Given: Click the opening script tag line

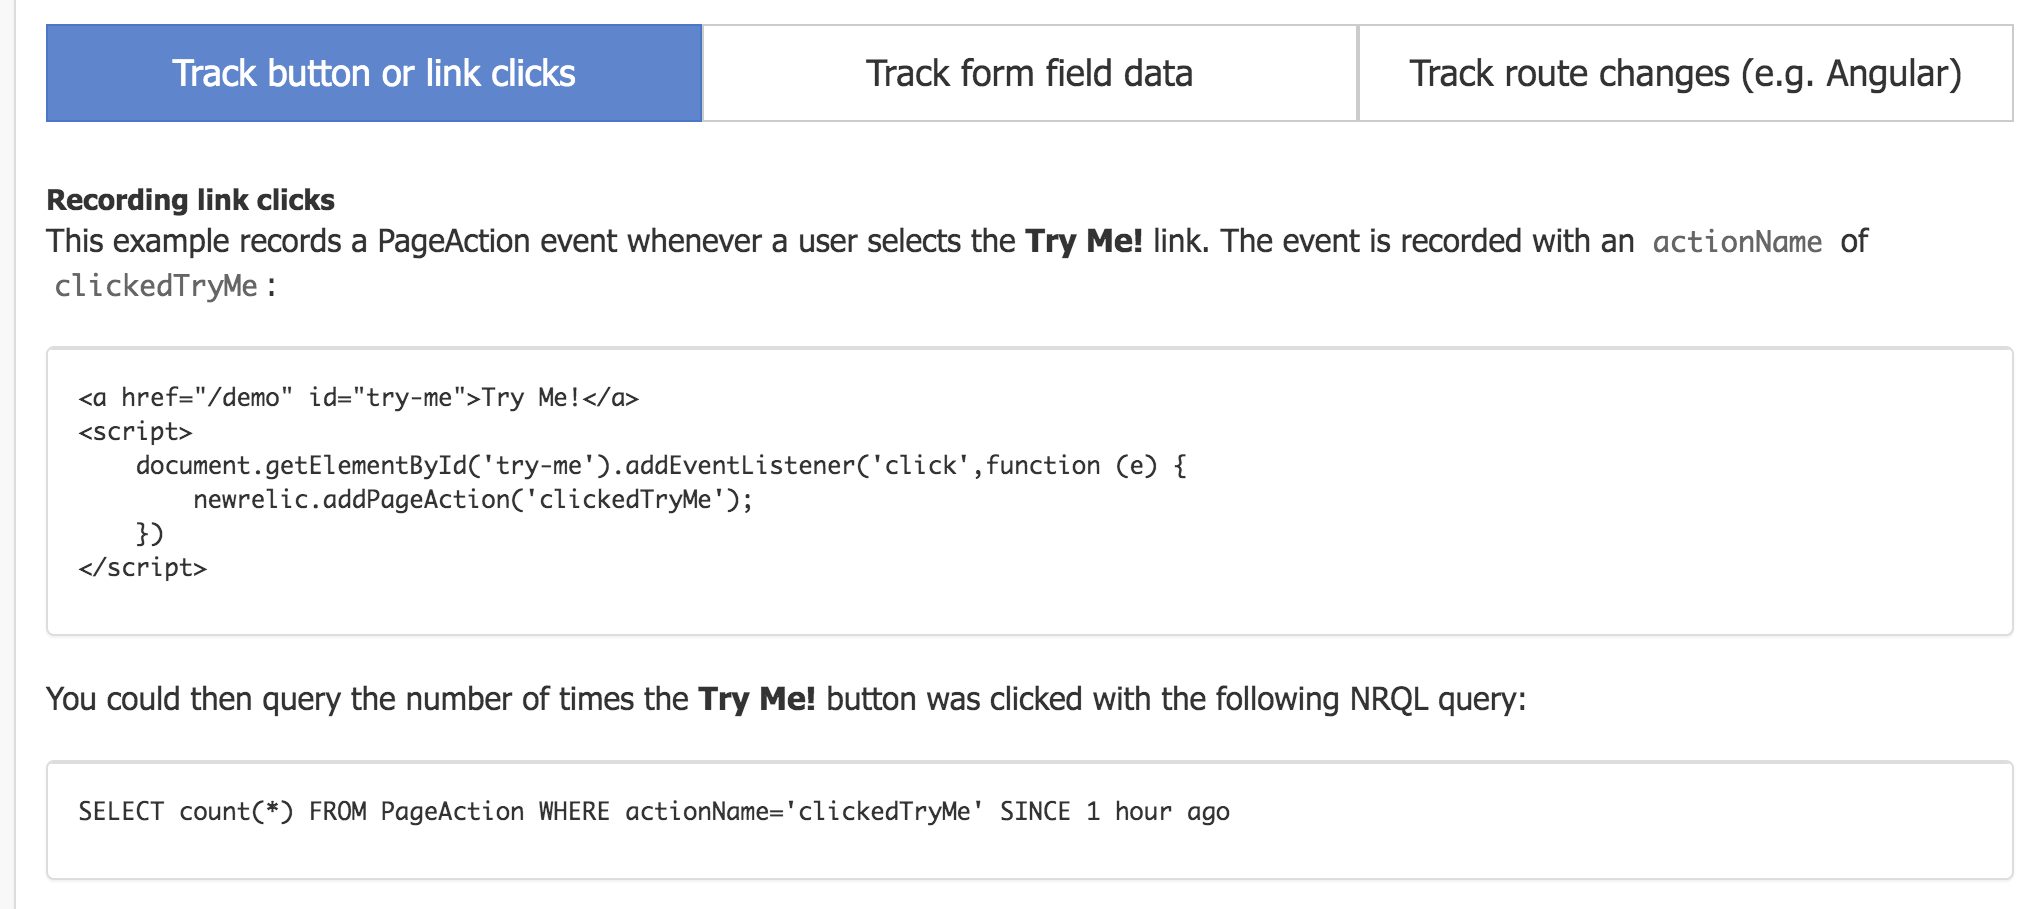Looking at the screenshot, I should point(135,432).
